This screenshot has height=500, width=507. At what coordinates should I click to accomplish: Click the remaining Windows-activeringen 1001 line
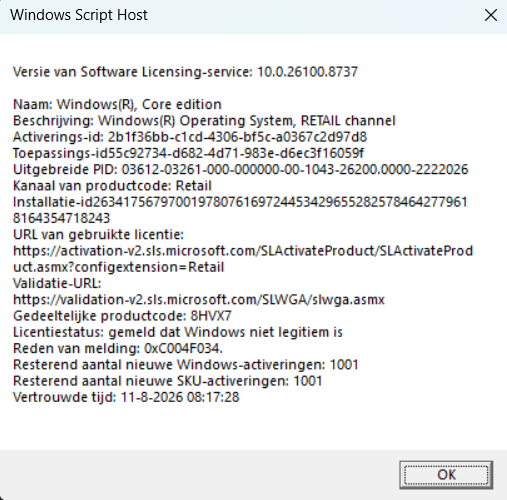186,365
